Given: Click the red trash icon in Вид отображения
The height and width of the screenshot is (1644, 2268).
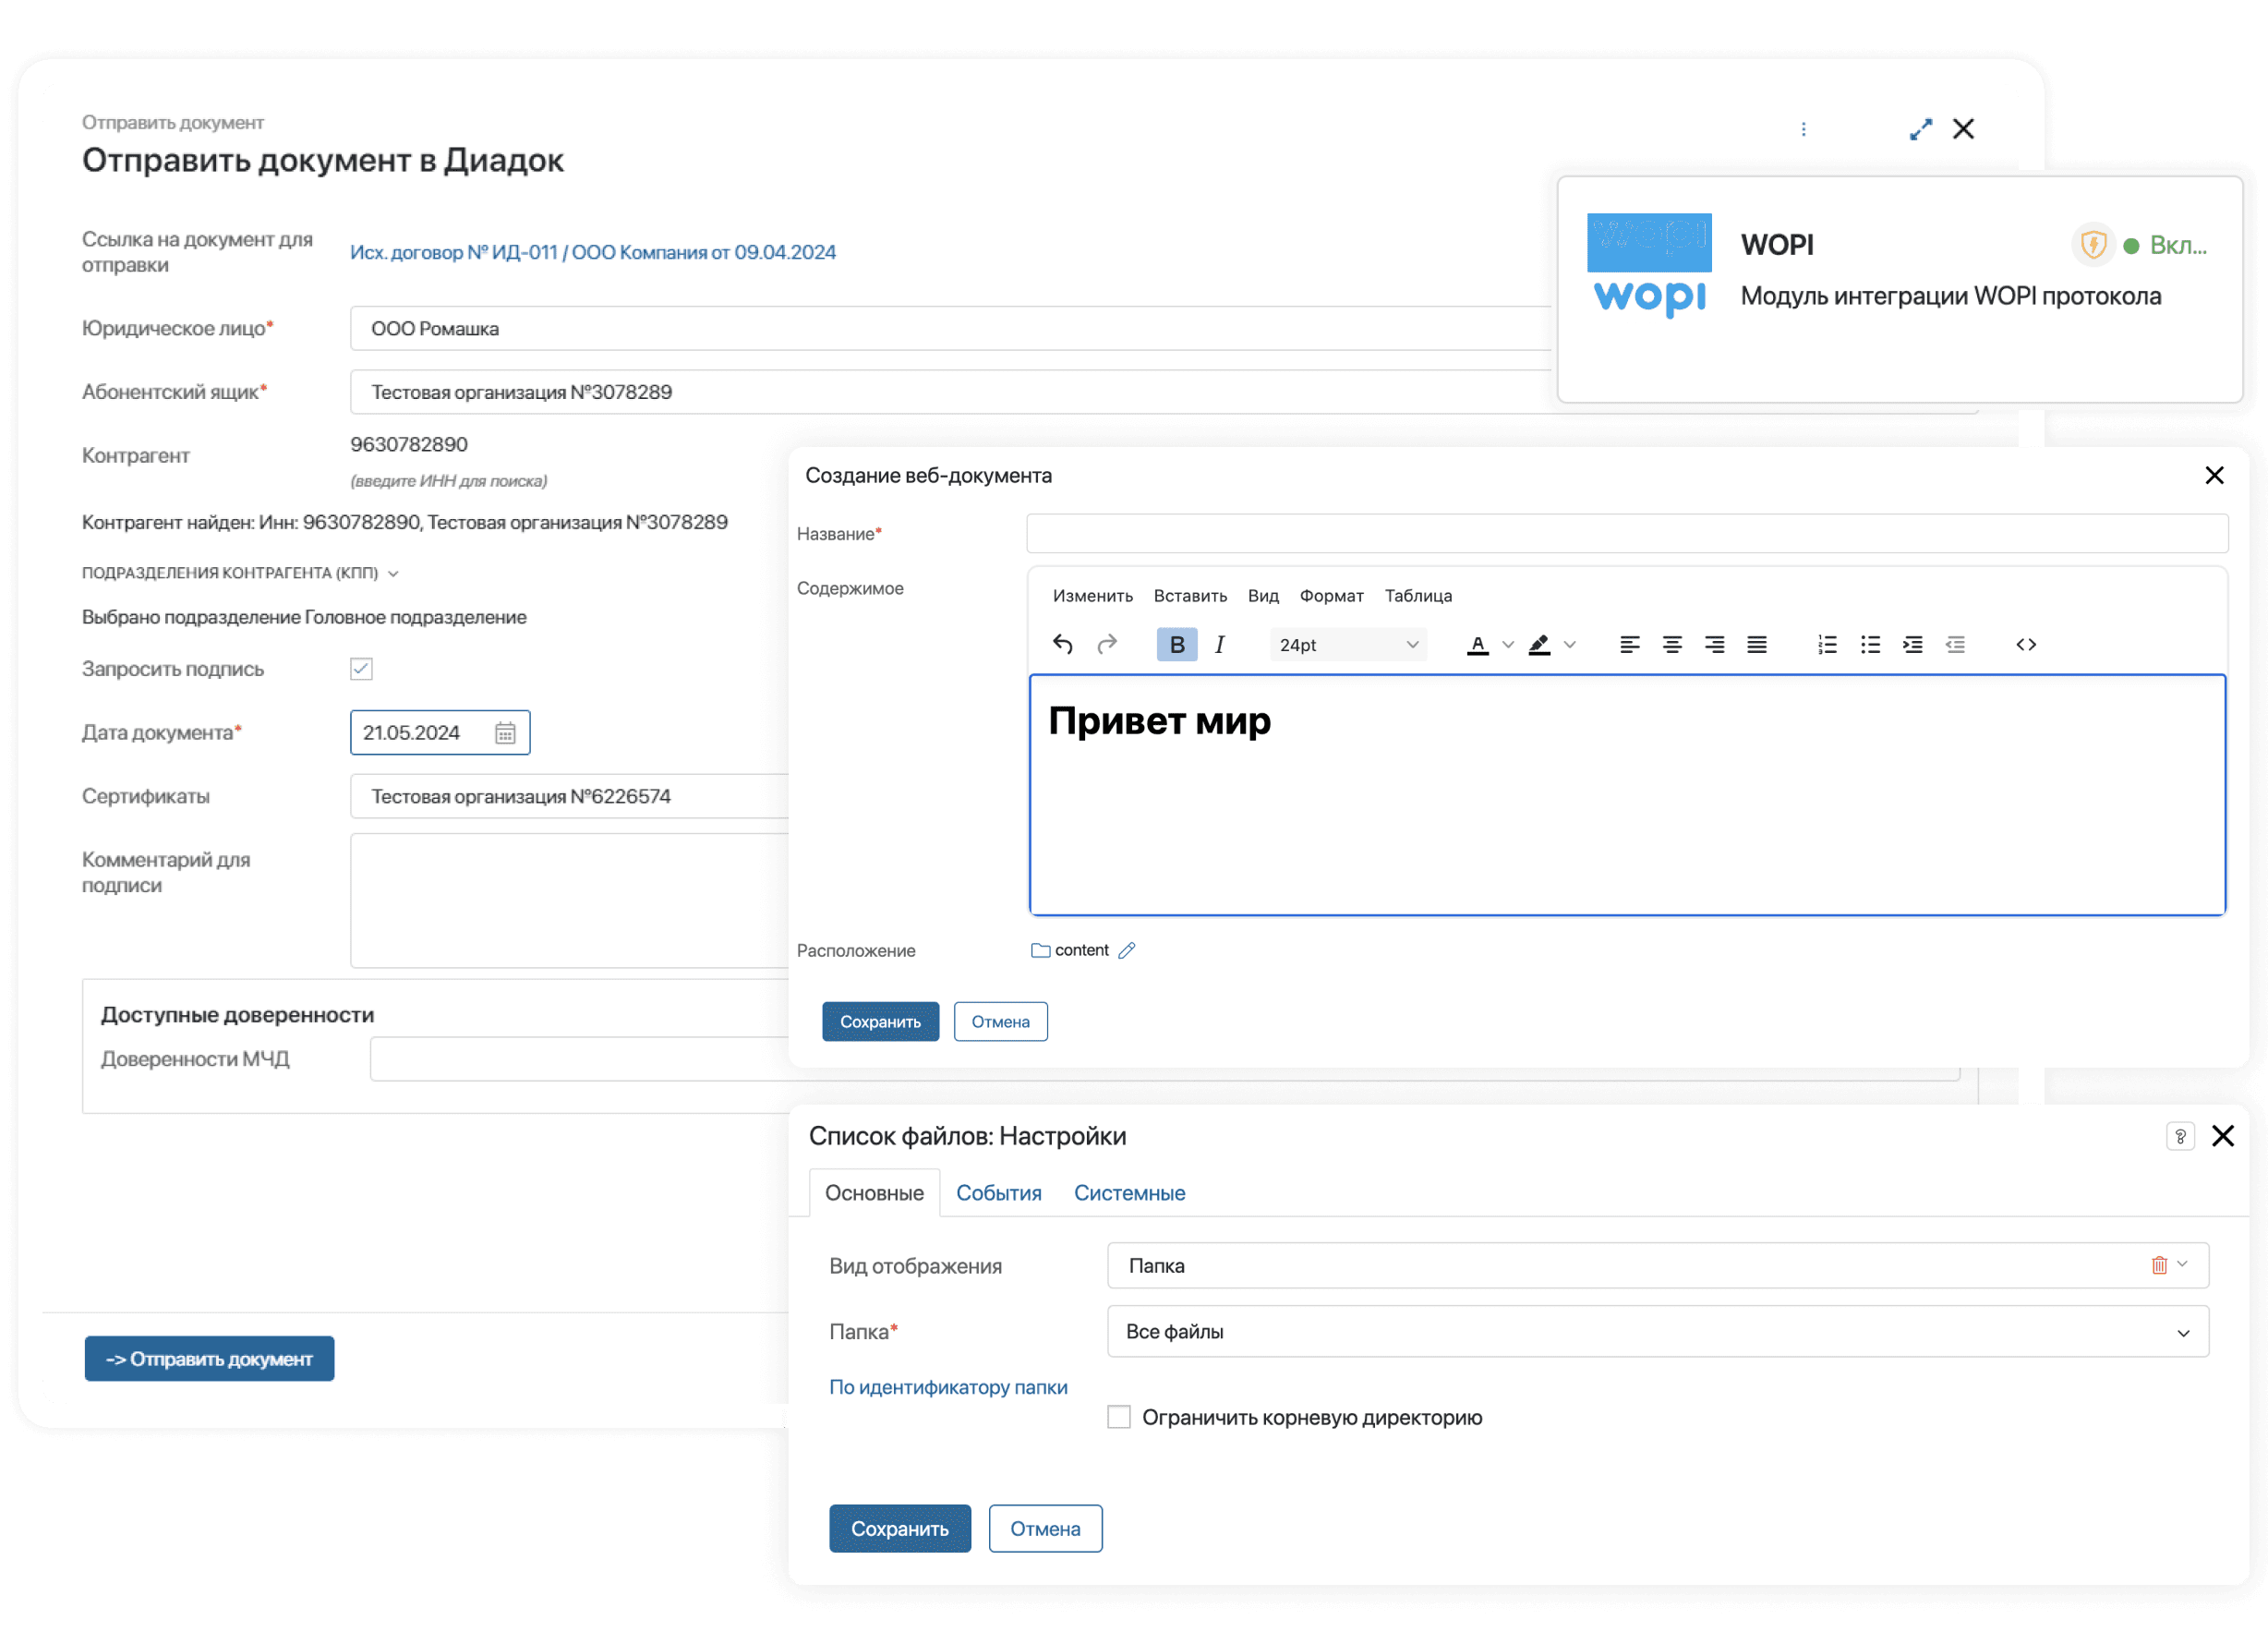Looking at the screenshot, I should (2159, 1266).
